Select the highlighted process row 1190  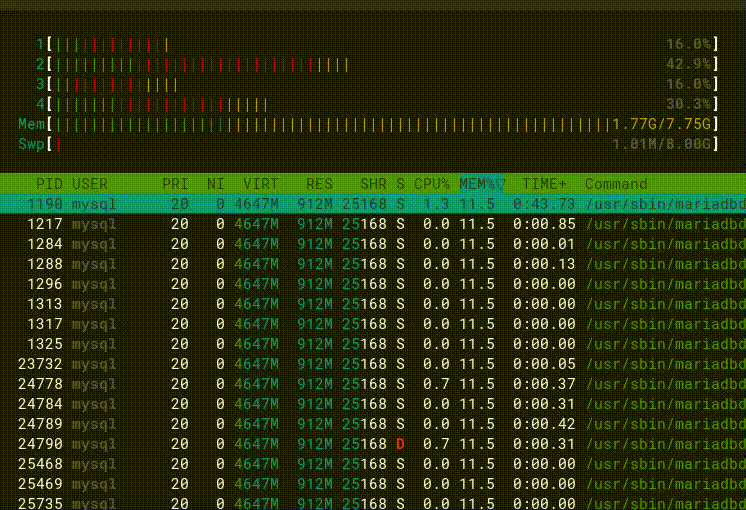pos(373,204)
